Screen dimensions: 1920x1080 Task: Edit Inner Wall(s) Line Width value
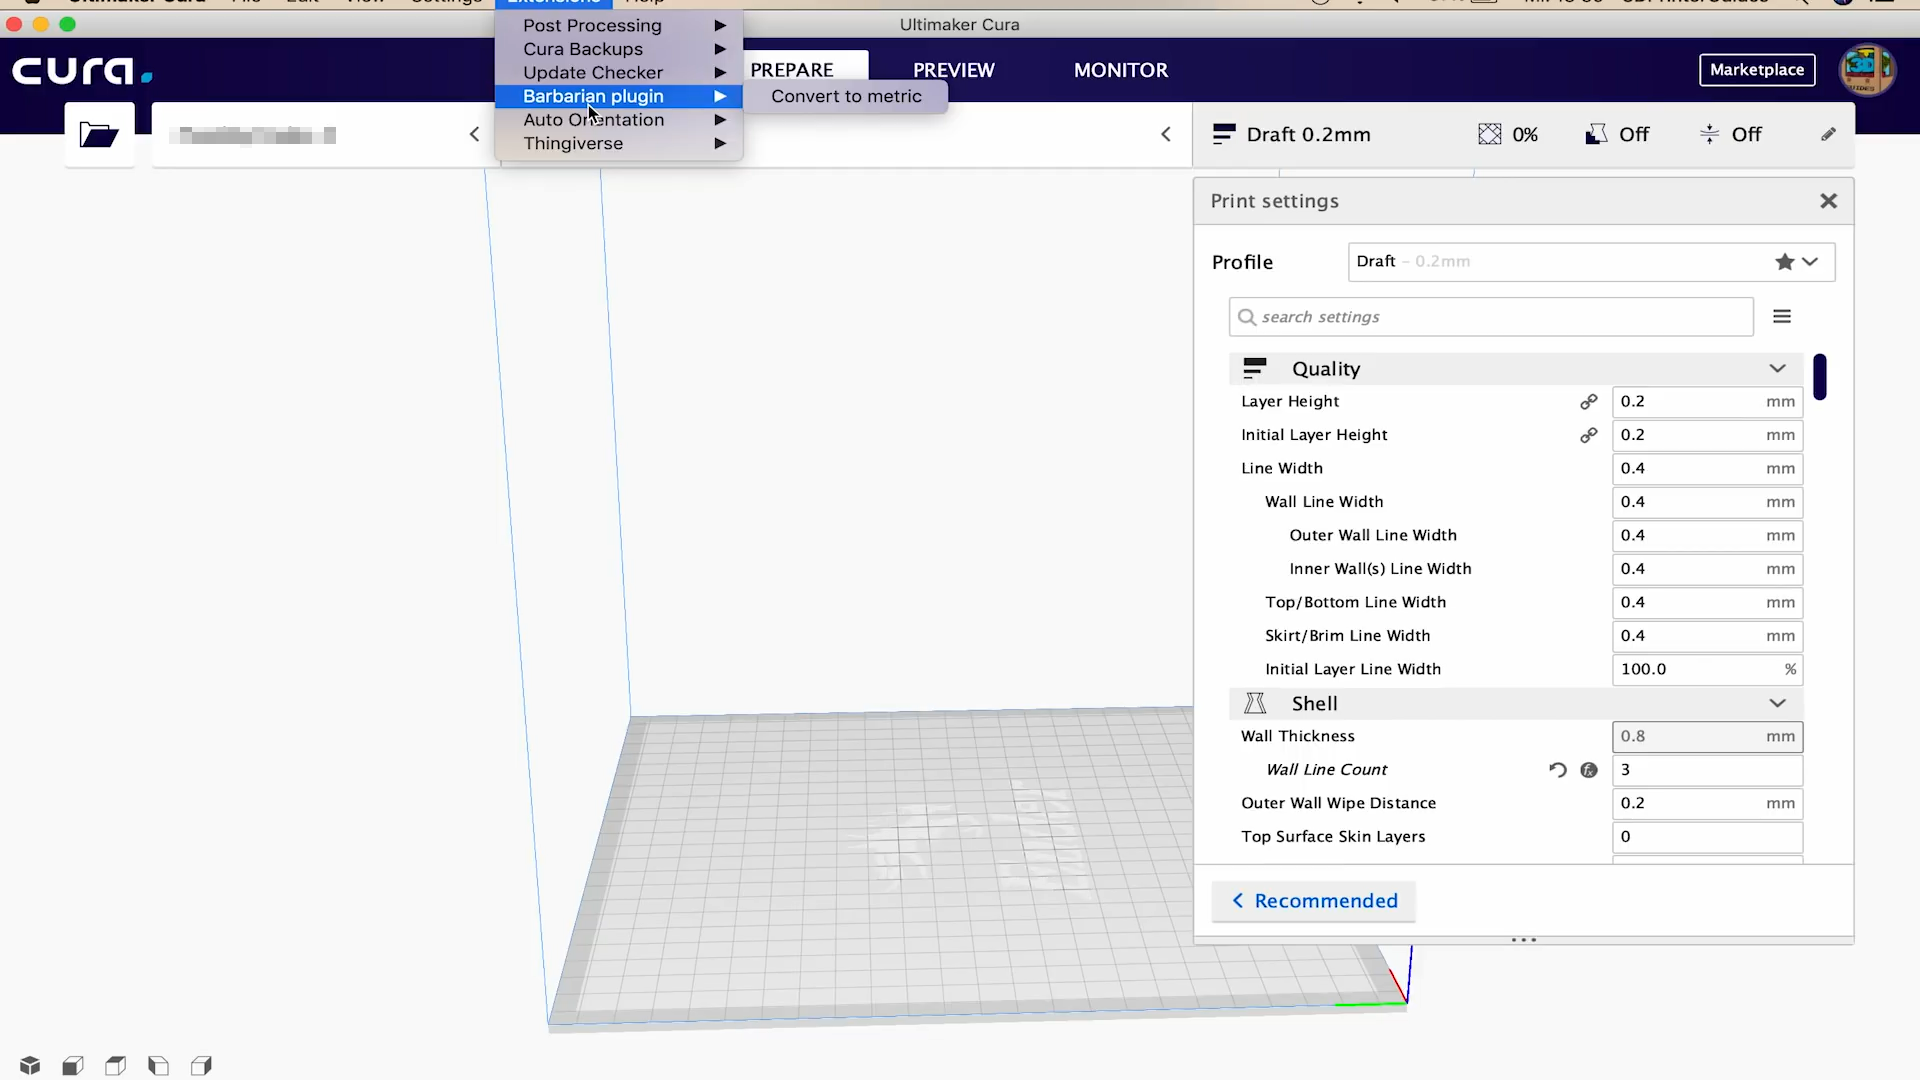tap(1707, 569)
